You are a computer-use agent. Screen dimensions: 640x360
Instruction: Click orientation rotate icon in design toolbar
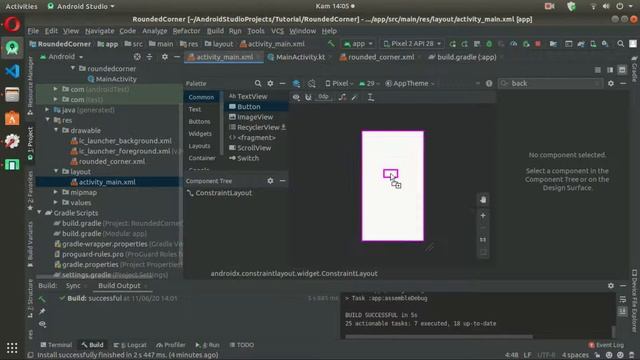[x=312, y=83]
